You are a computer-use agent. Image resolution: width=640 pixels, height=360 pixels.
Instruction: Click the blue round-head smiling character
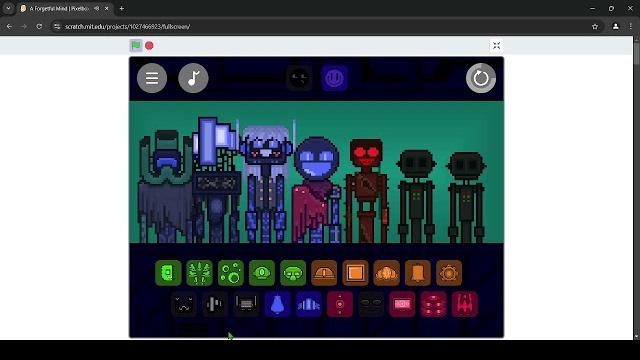[x=316, y=190]
